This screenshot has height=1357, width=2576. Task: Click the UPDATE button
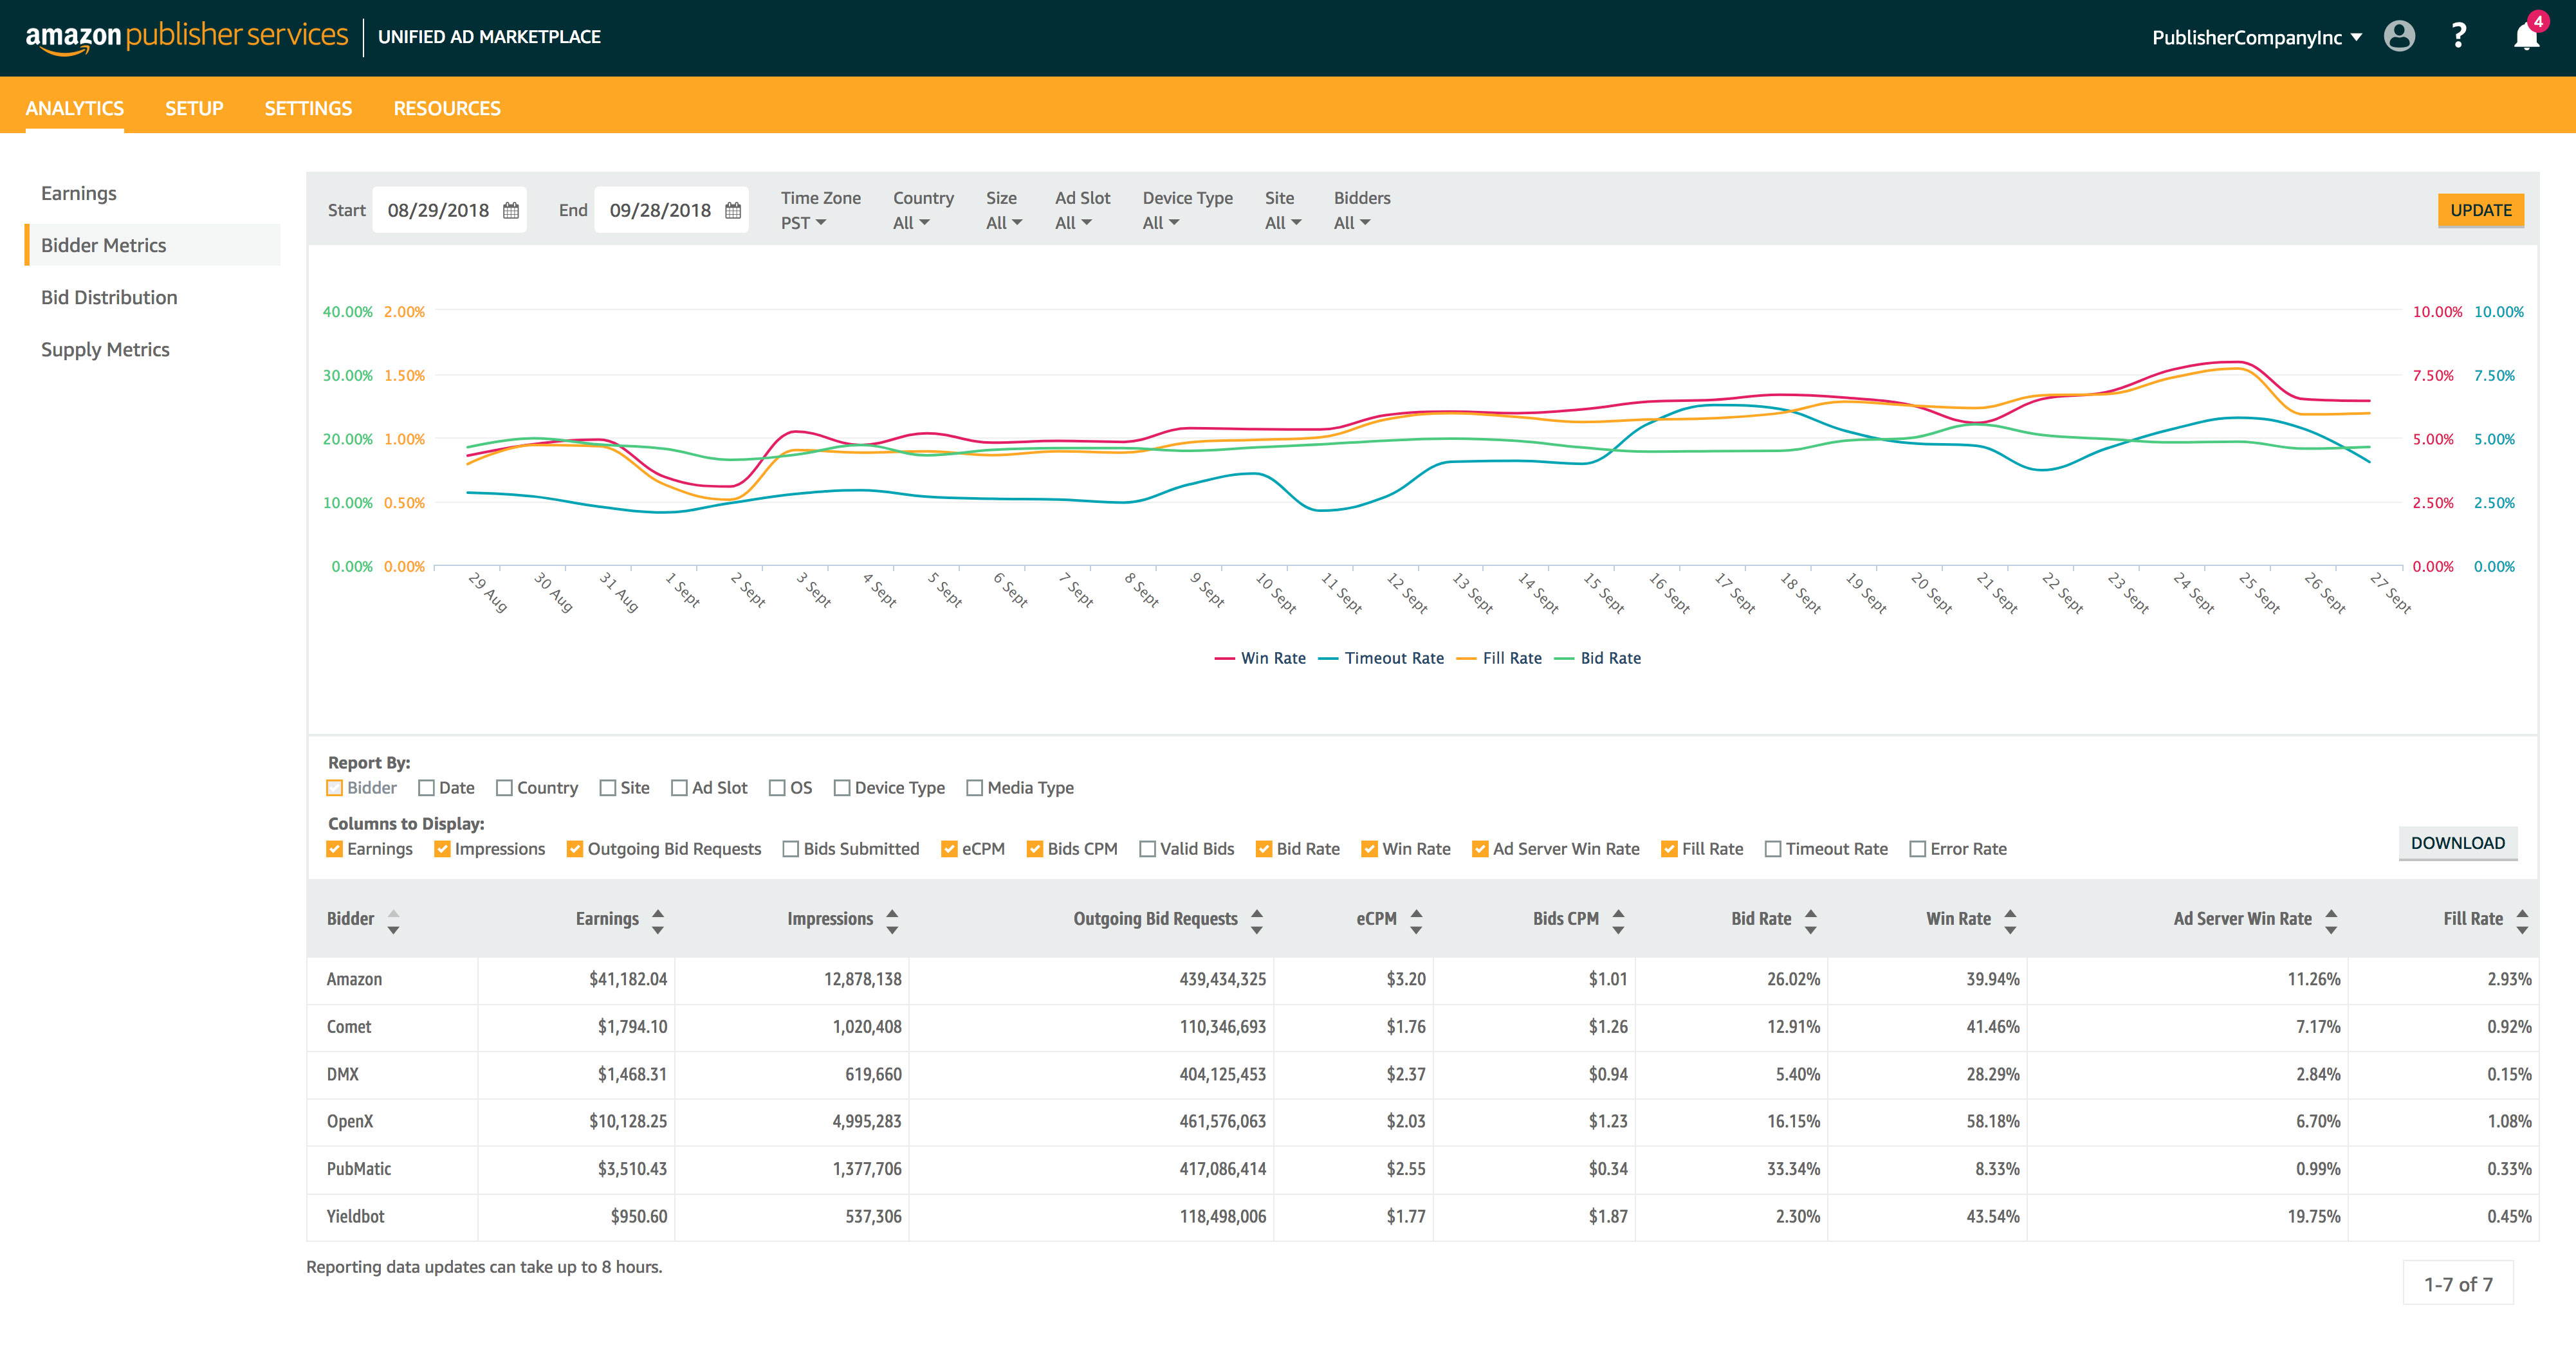pos(2481,210)
